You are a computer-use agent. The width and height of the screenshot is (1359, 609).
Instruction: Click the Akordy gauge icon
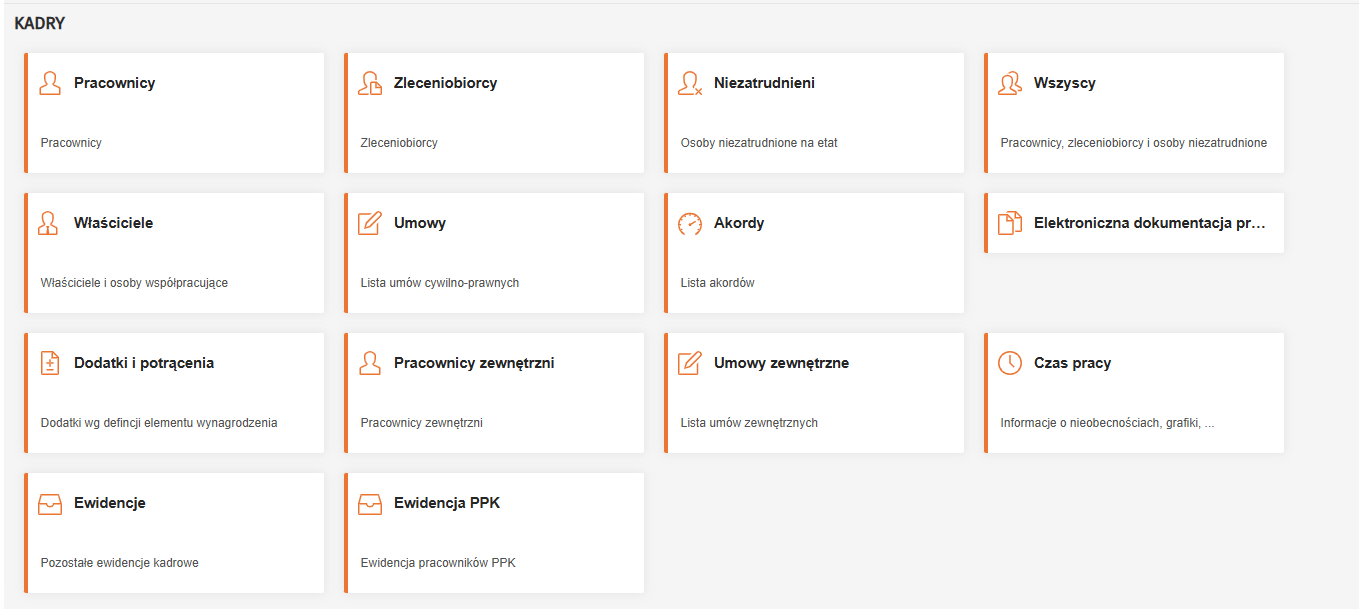tap(690, 223)
